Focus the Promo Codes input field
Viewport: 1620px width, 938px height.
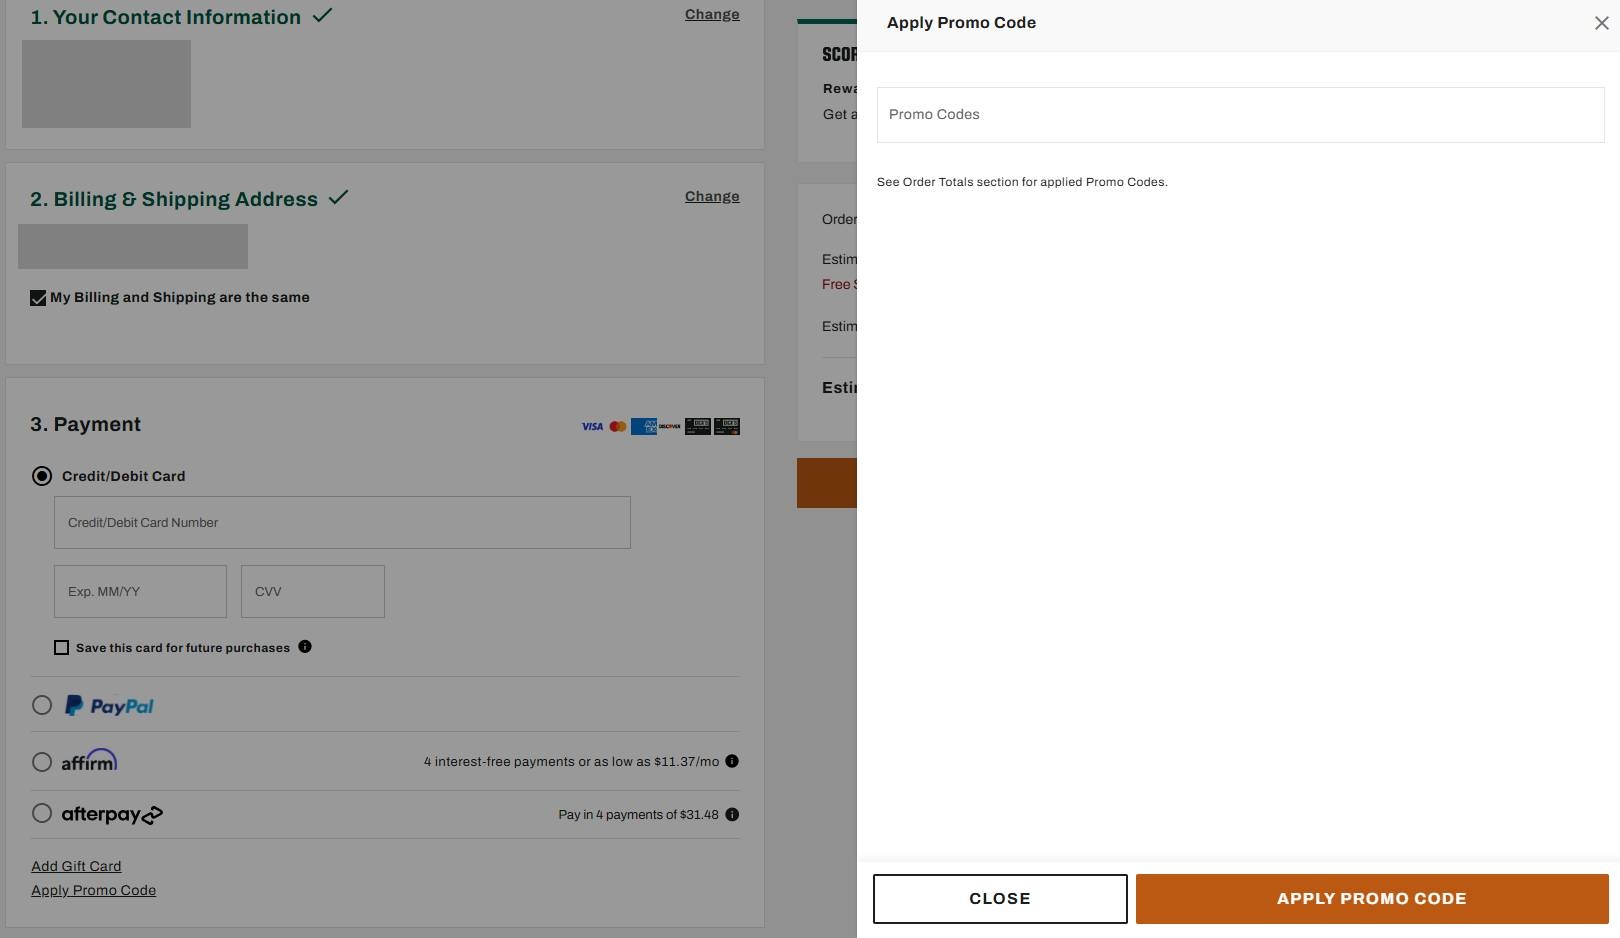tap(1240, 115)
